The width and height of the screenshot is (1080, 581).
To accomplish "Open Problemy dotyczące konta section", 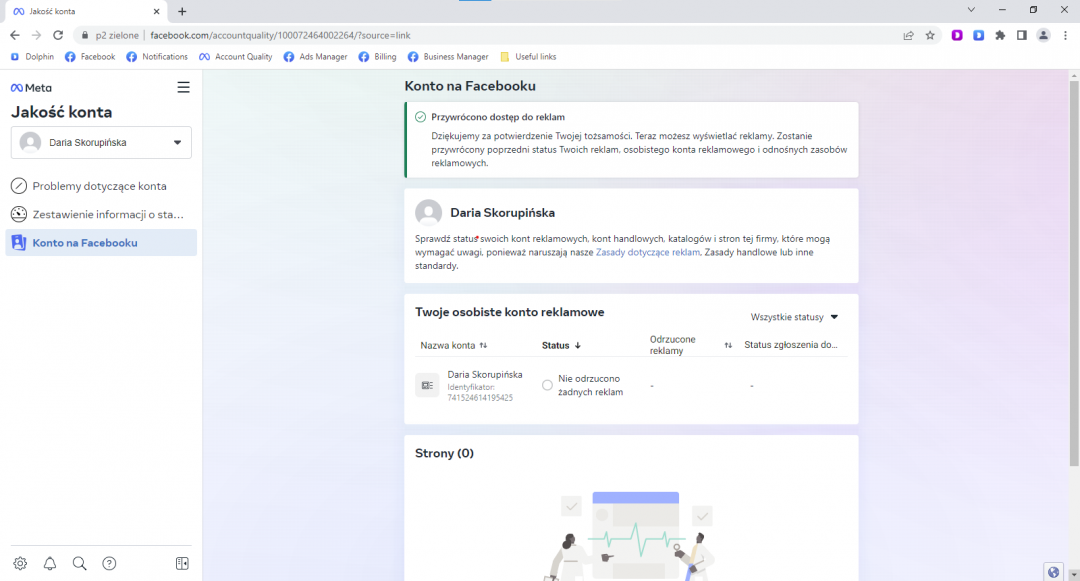I will [x=99, y=186].
